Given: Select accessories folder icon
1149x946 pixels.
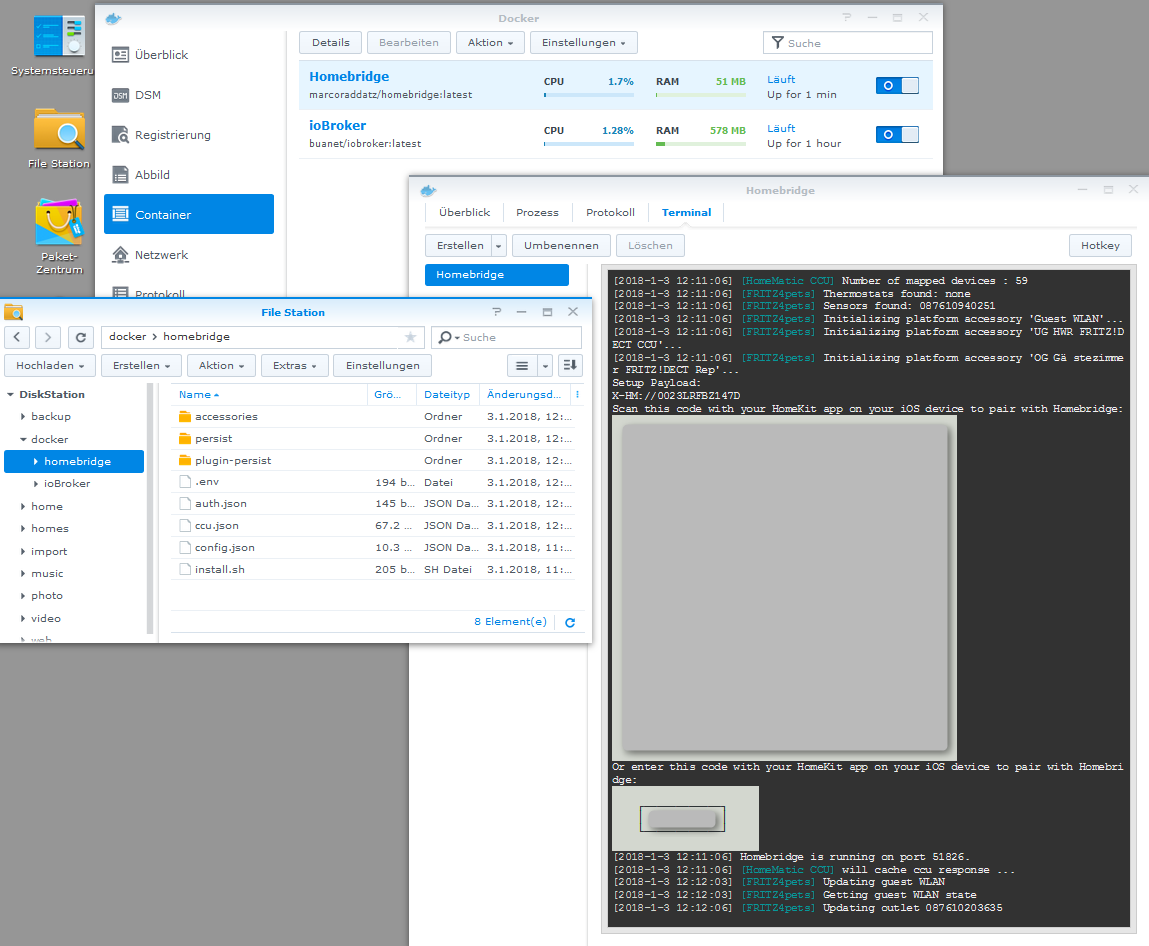Looking at the screenshot, I should point(185,416).
